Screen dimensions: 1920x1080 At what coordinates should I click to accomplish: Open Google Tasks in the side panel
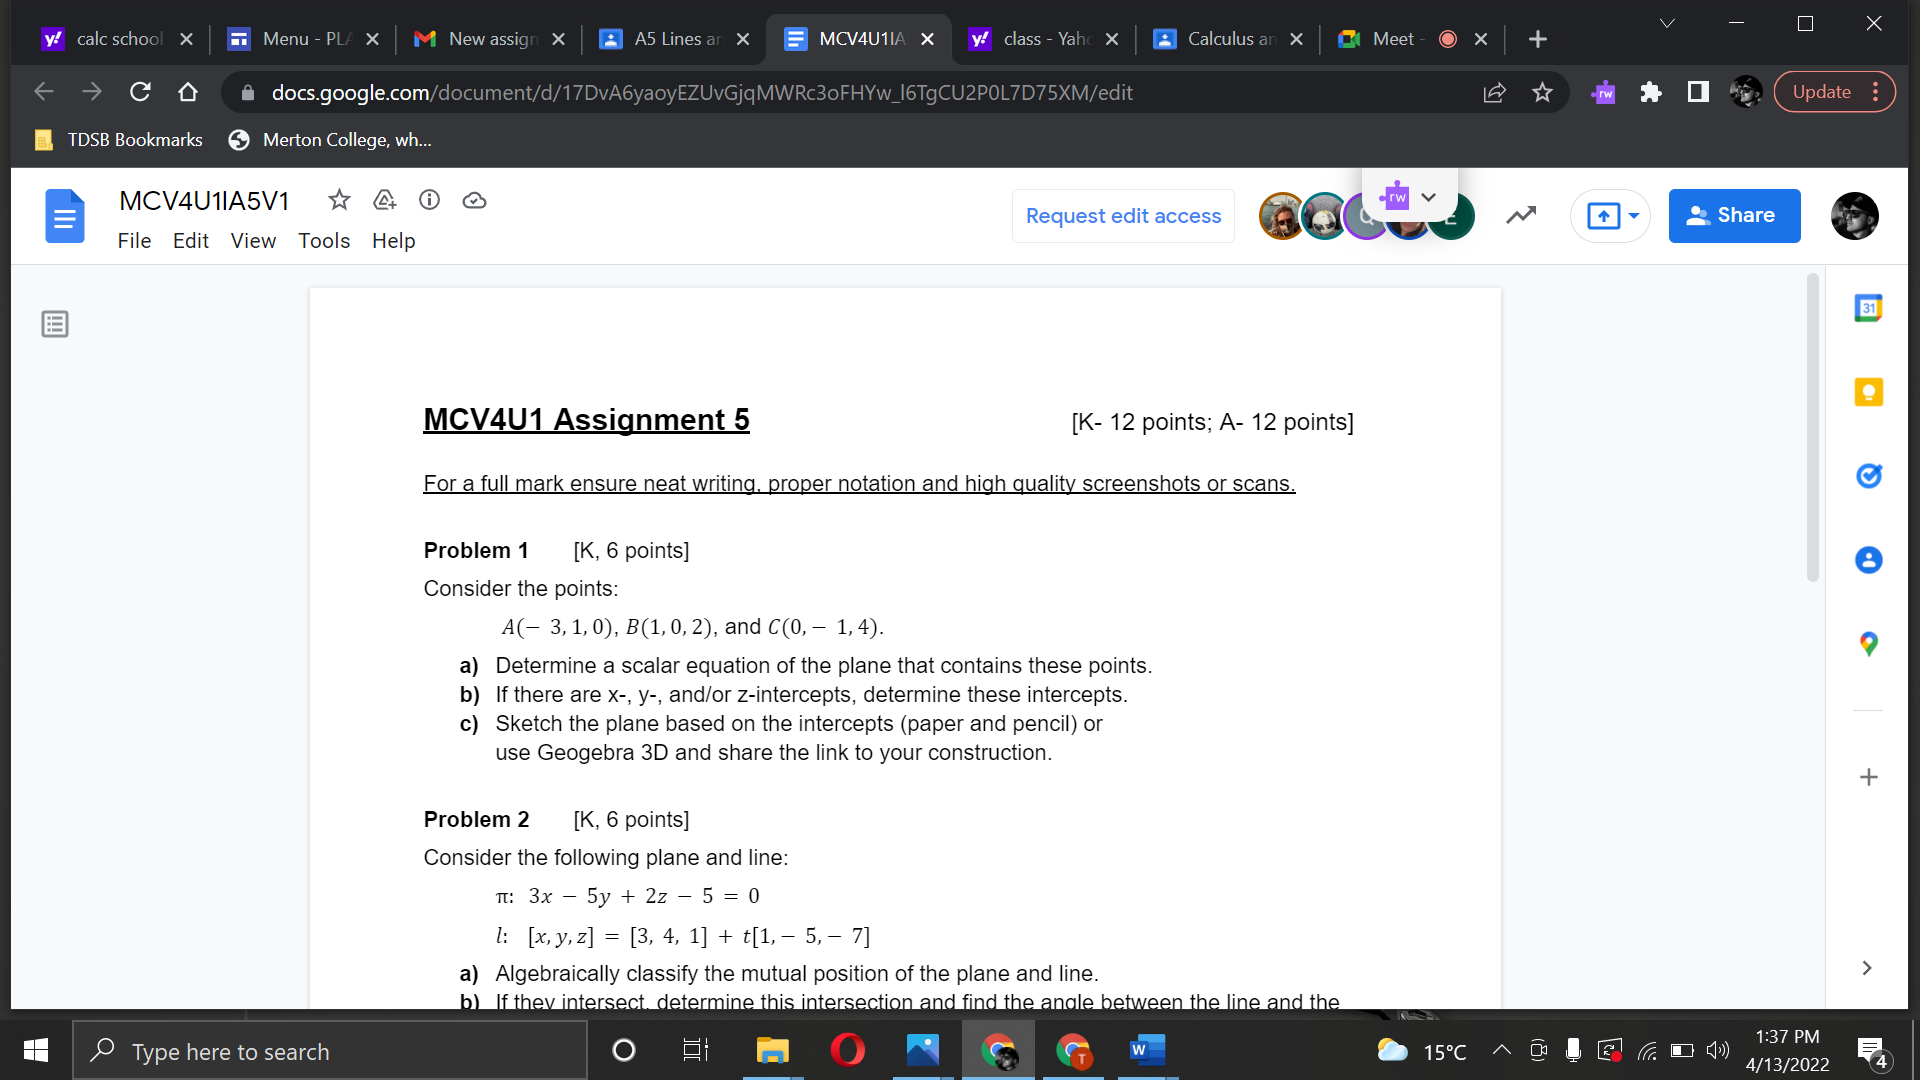[x=1868, y=476]
